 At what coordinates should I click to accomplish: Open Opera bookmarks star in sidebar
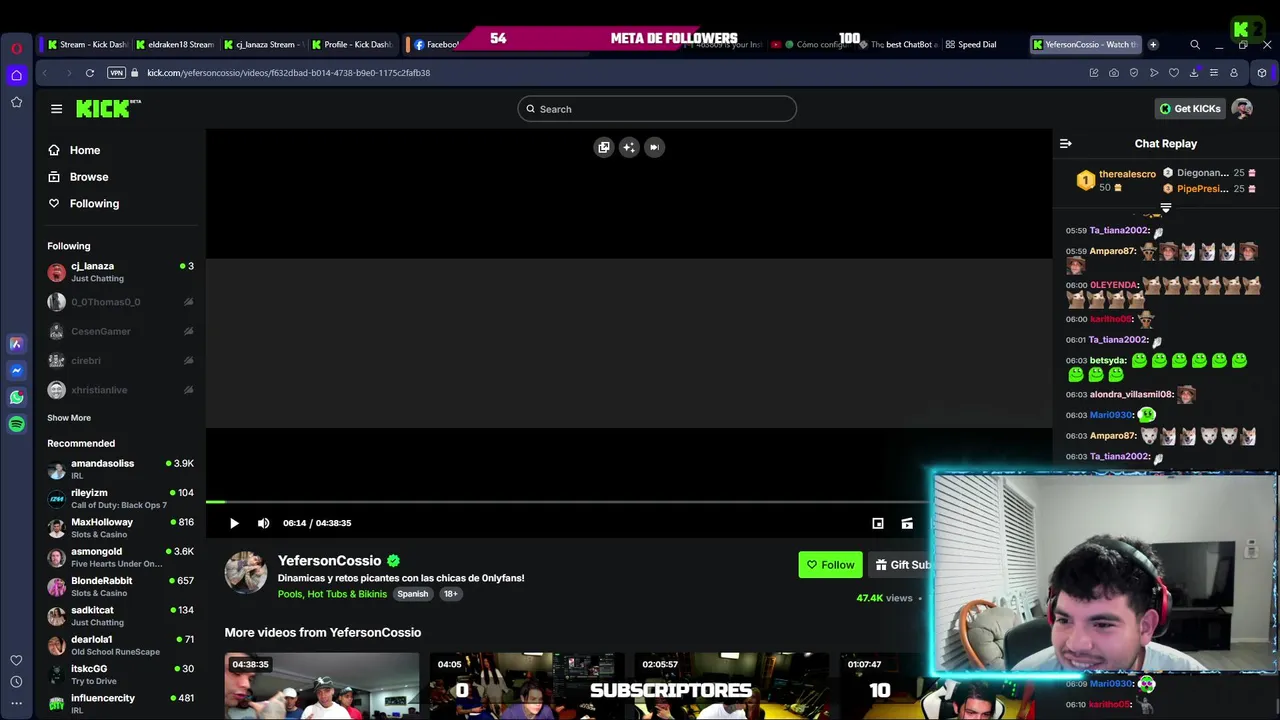16,102
